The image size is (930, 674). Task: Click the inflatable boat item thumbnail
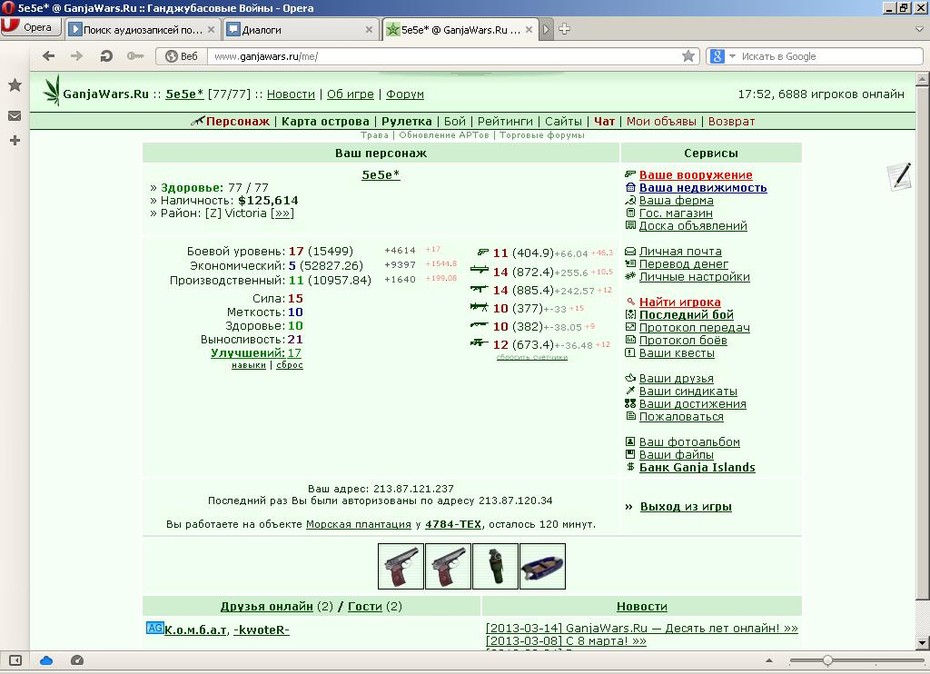(x=543, y=566)
